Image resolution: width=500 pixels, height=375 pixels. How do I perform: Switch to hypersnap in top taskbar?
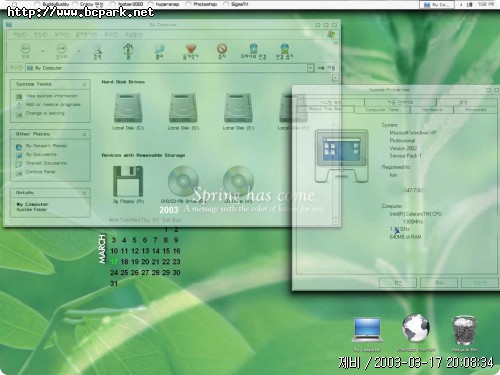(164, 4)
